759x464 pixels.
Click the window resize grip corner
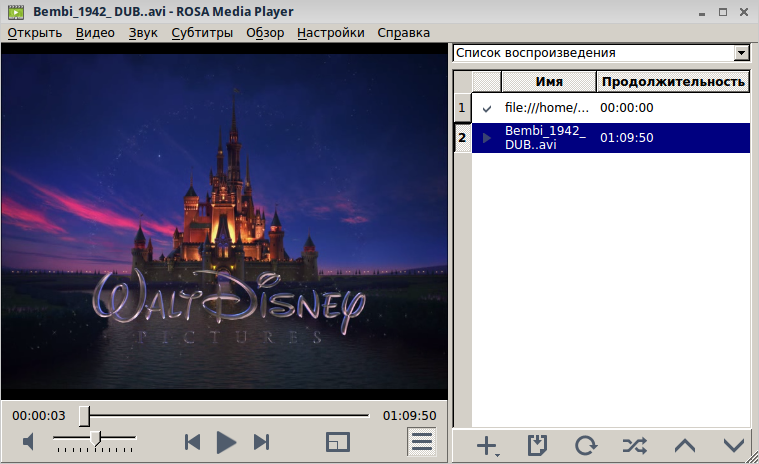pyautogui.click(x=753, y=458)
